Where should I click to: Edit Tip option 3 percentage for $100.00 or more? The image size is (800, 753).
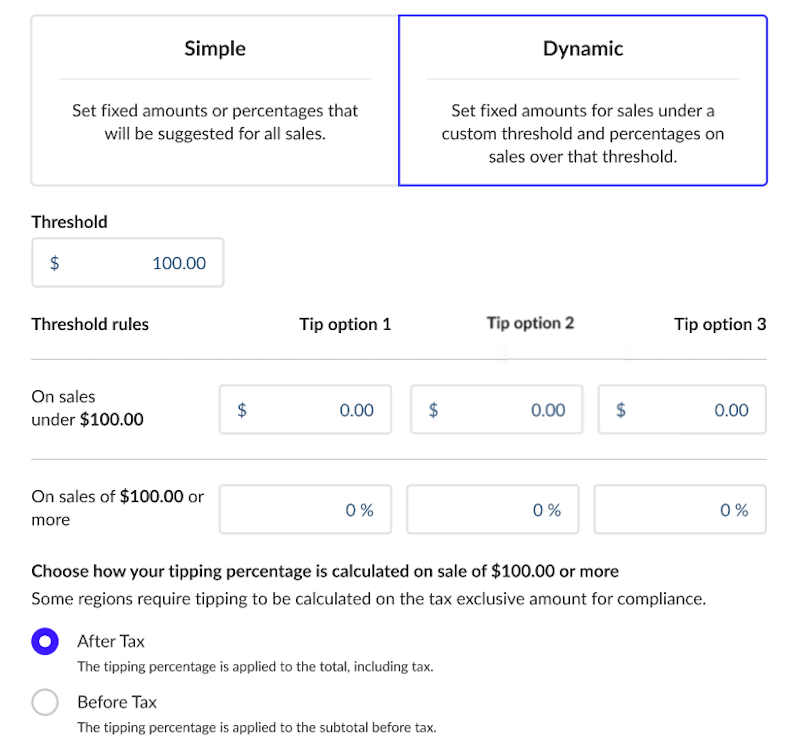[681, 510]
